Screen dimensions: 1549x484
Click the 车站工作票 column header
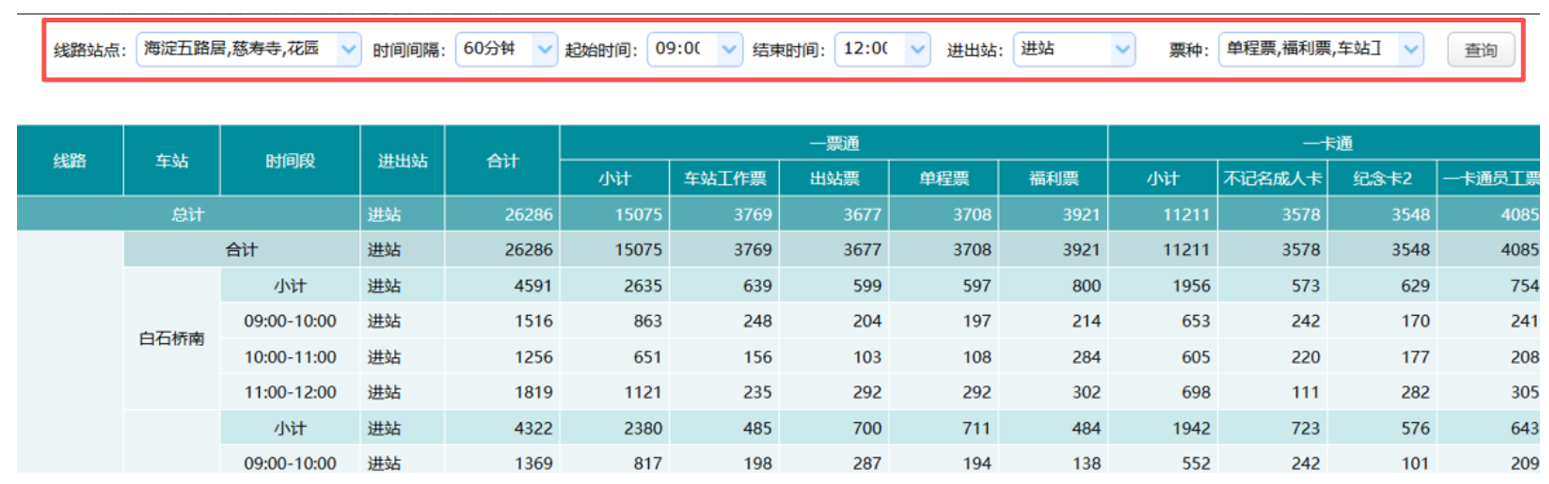pyautogui.click(x=724, y=179)
